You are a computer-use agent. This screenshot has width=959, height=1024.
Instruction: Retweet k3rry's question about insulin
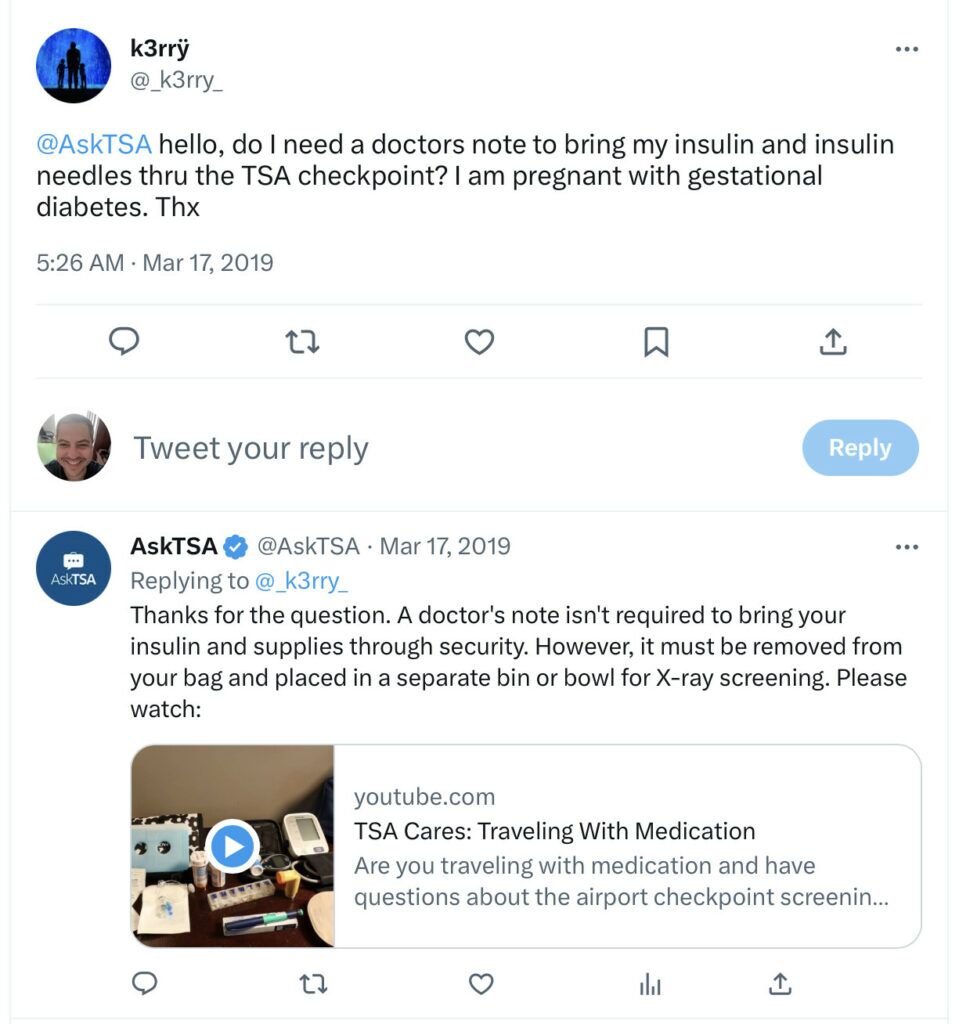point(301,341)
